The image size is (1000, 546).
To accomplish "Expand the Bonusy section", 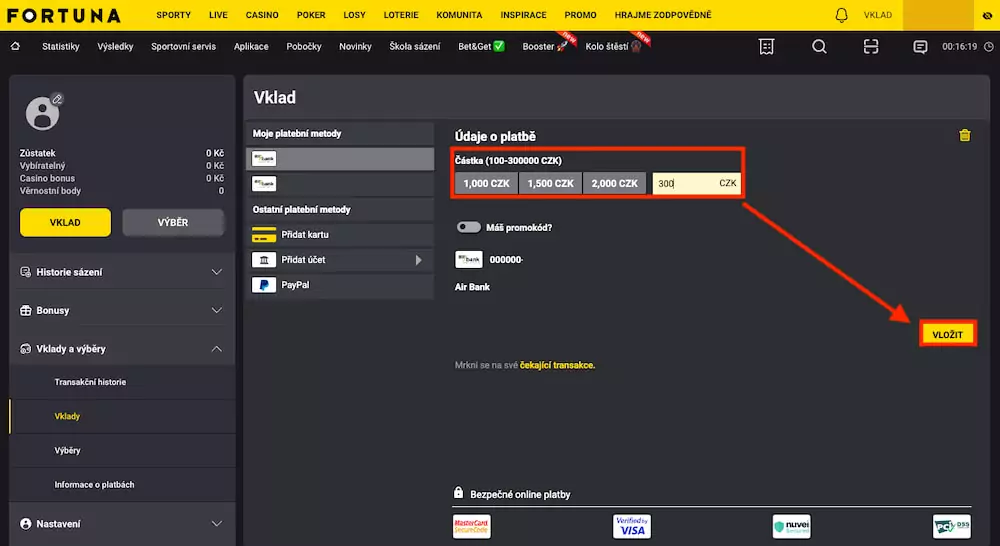I will (x=122, y=311).
